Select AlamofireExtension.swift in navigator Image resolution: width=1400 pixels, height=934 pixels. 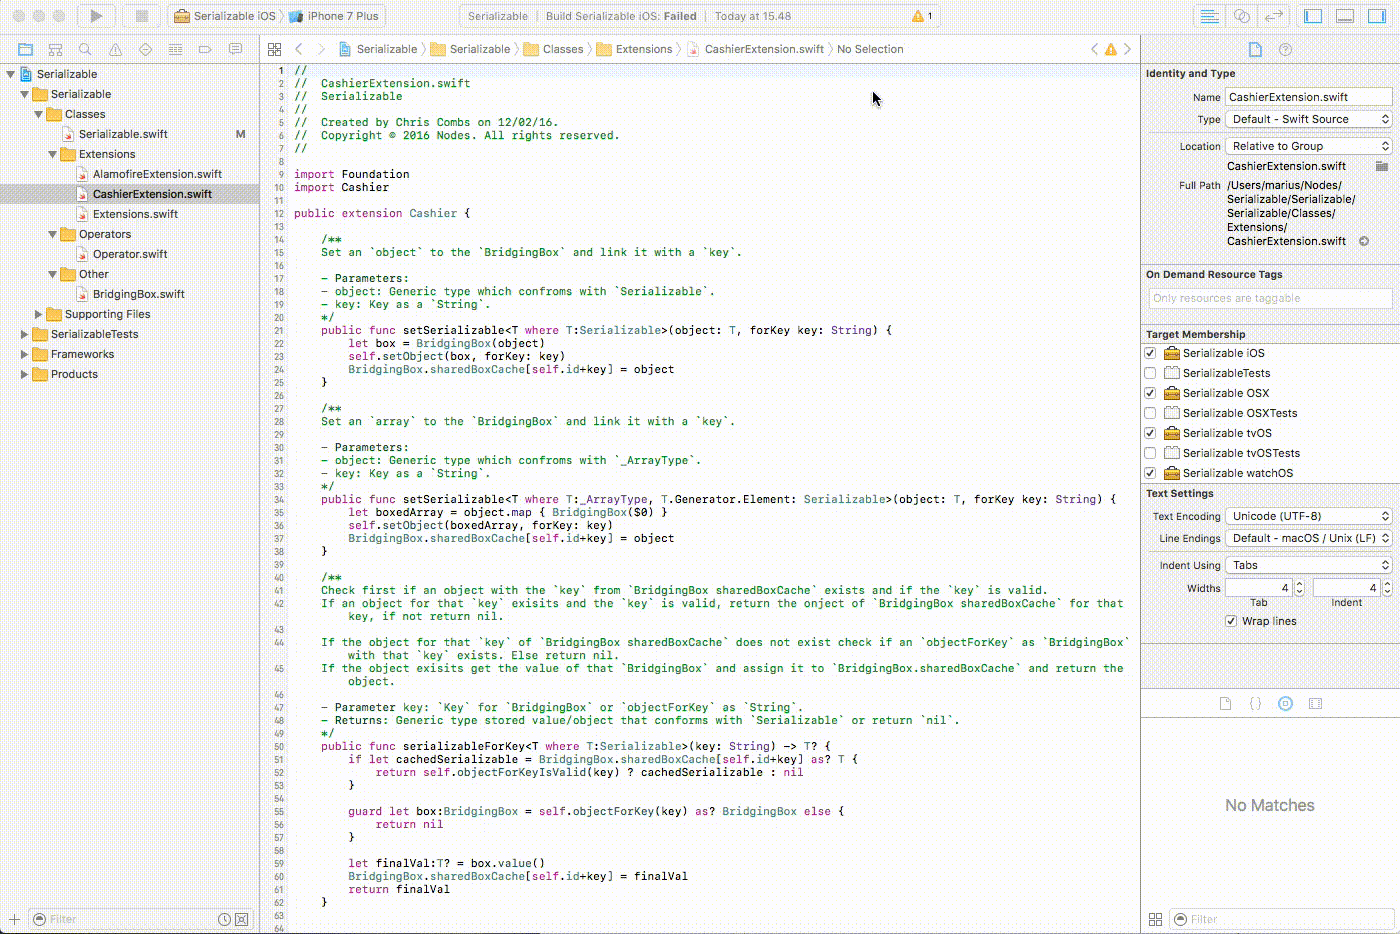tap(157, 174)
